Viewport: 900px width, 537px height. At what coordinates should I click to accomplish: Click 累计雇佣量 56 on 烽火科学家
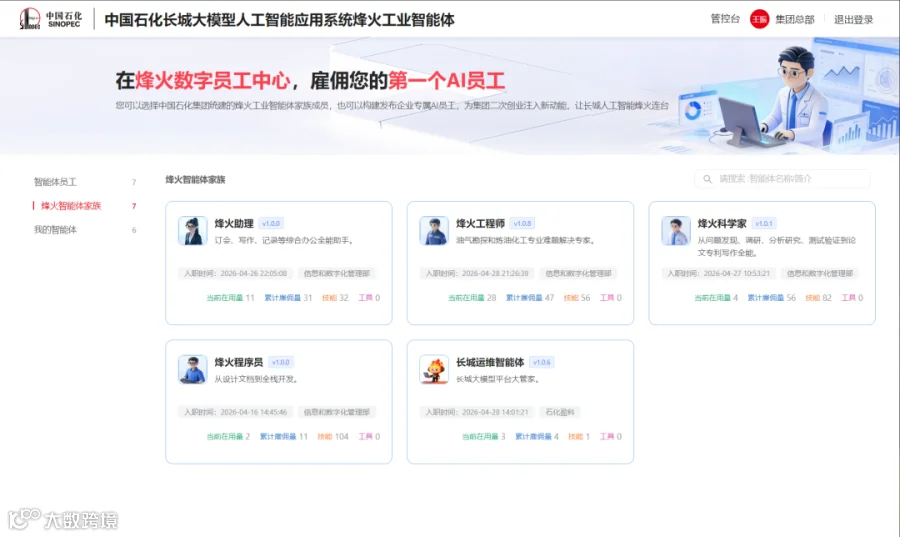tap(771, 298)
